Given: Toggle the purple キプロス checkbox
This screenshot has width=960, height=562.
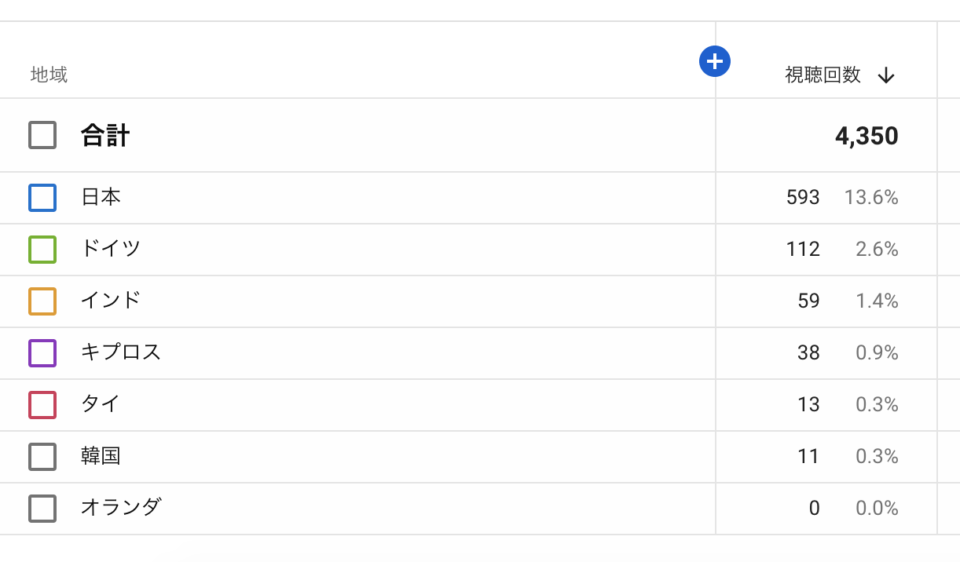Looking at the screenshot, I should click(x=42, y=353).
